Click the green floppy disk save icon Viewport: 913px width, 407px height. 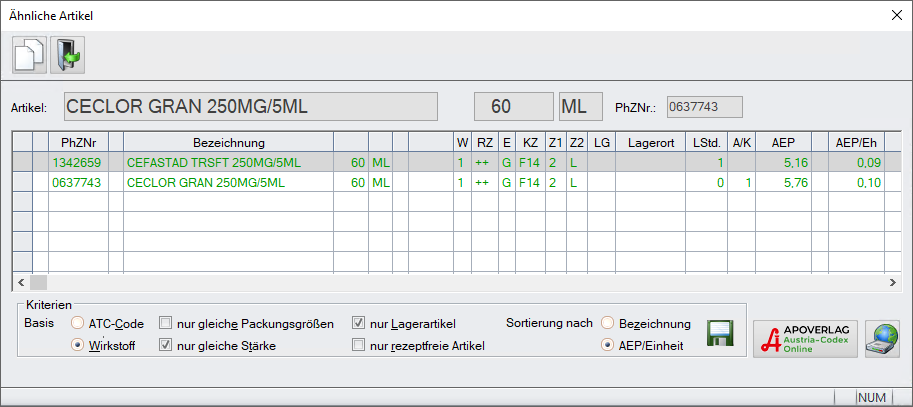tap(720, 334)
